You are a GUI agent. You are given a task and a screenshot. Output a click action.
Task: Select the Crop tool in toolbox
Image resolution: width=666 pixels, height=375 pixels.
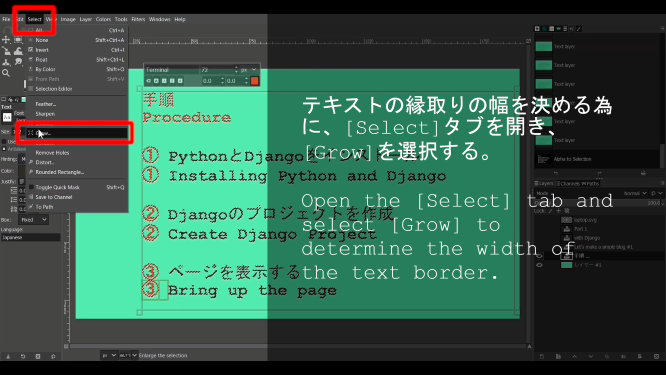click(x=6, y=51)
